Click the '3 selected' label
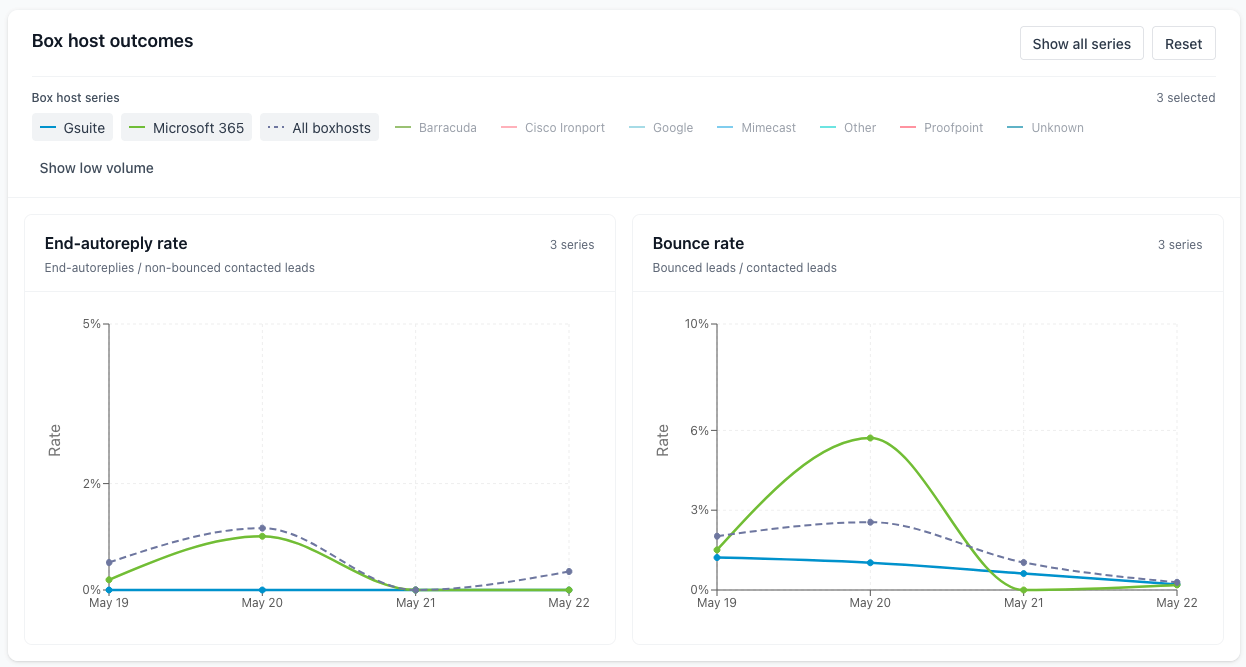The width and height of the screenshot is (1246, 667). point(1186,98)
